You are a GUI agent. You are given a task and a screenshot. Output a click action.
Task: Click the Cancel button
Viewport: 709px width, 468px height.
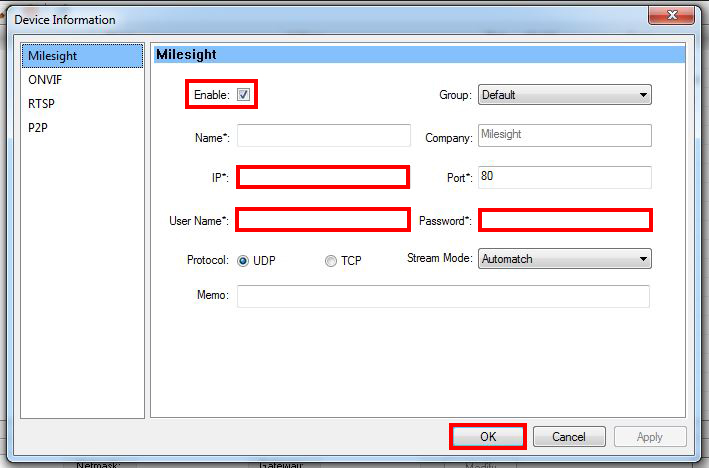point(569,437)
